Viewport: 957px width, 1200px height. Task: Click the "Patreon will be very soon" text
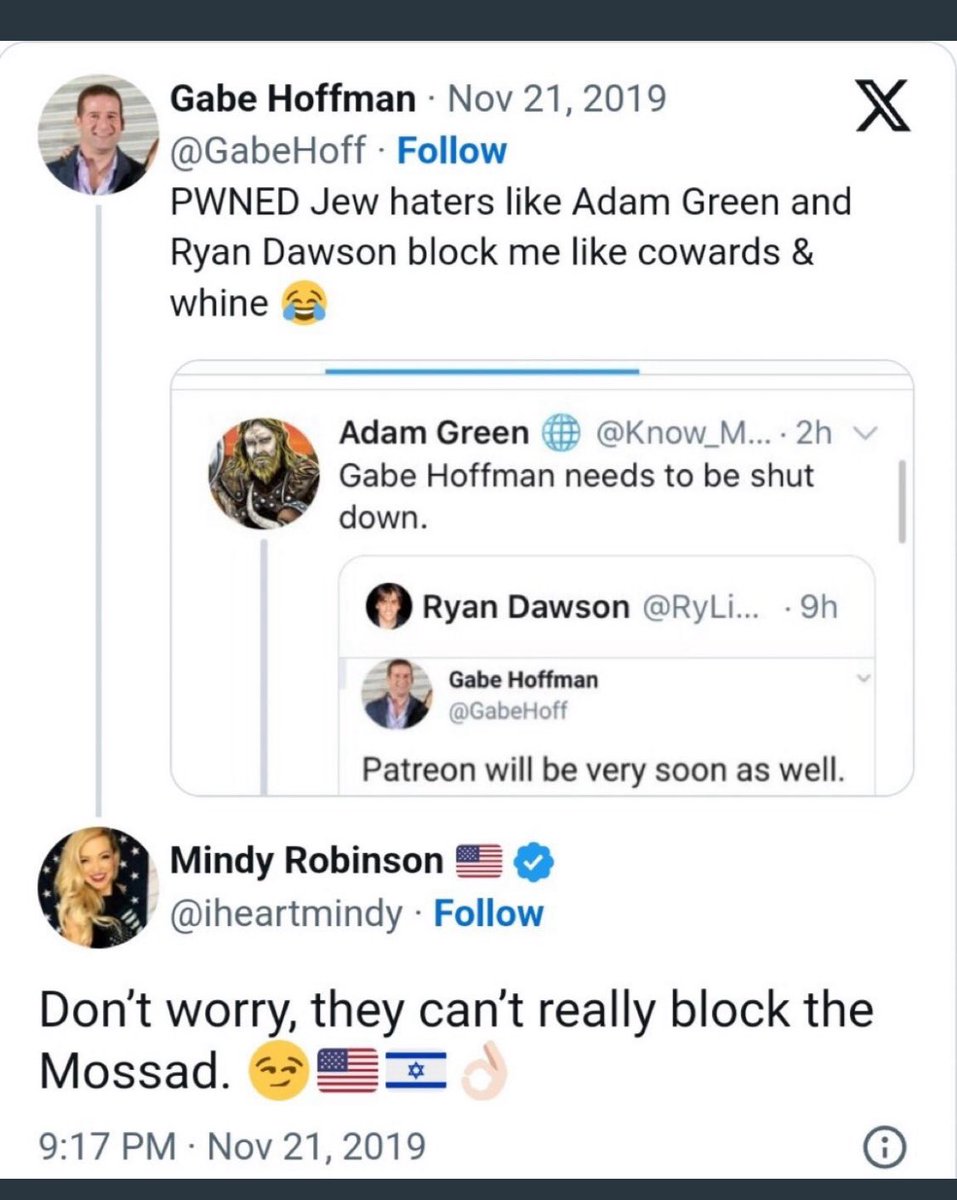click(x=597, y=770)
